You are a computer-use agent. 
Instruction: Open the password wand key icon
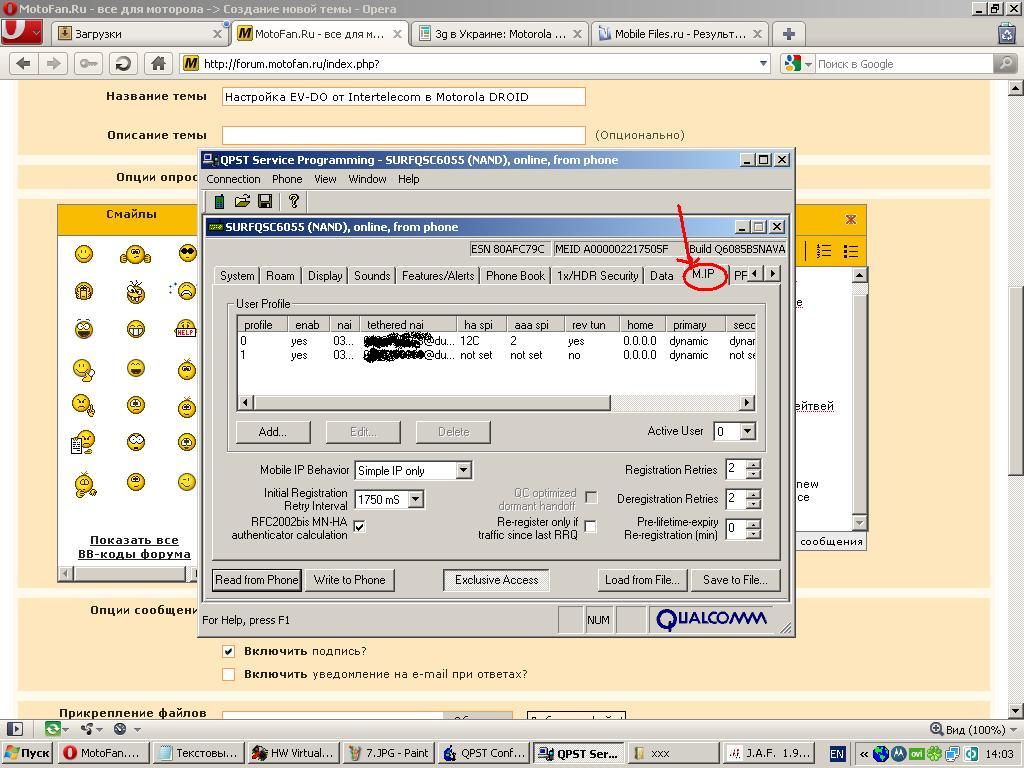click(x=89, y=63)
